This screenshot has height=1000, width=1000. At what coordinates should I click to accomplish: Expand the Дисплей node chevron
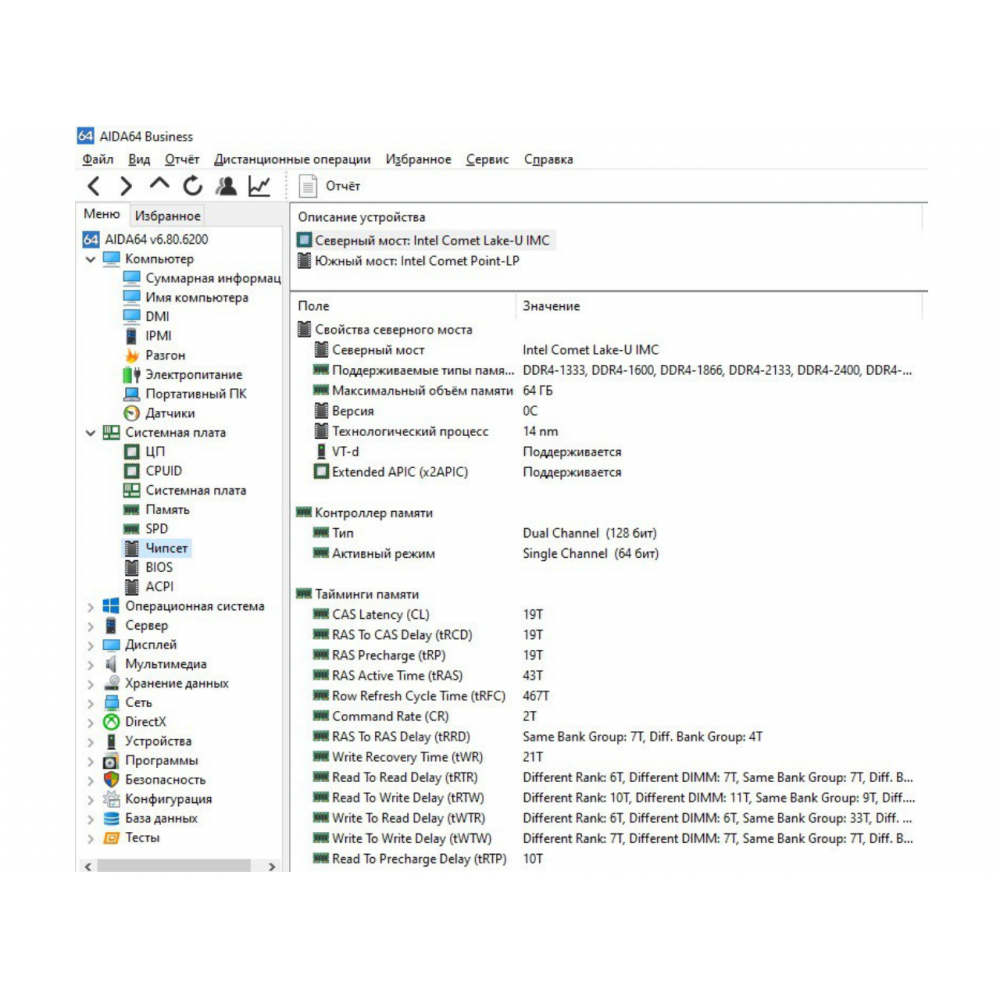pos(91,645)
